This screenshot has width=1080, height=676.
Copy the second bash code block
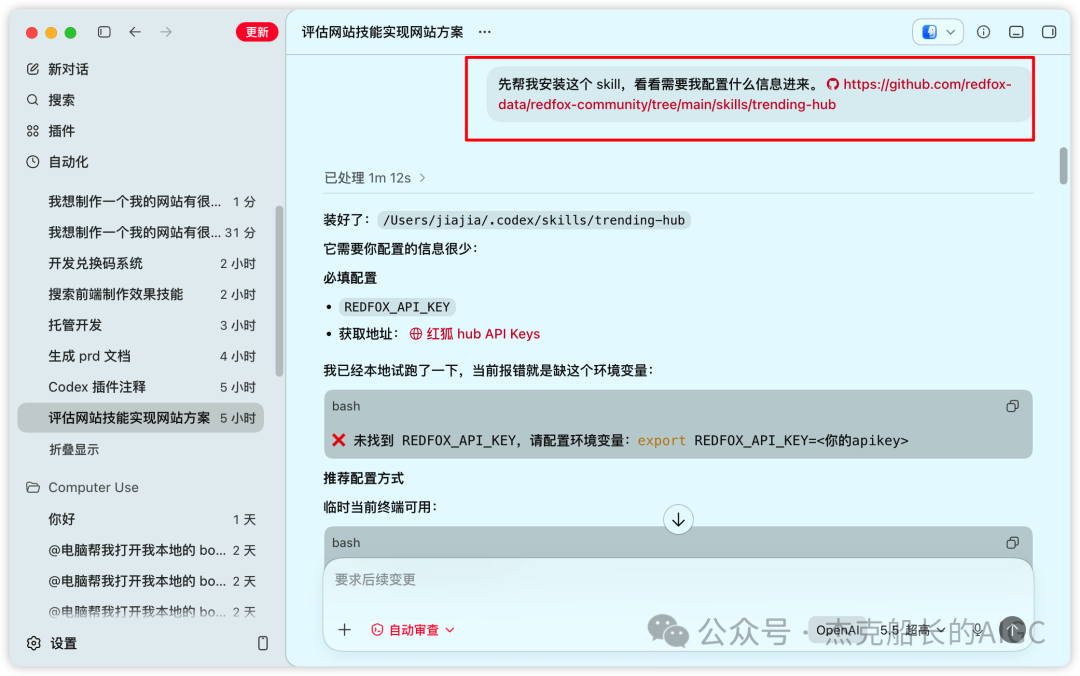pos(1012,543)
